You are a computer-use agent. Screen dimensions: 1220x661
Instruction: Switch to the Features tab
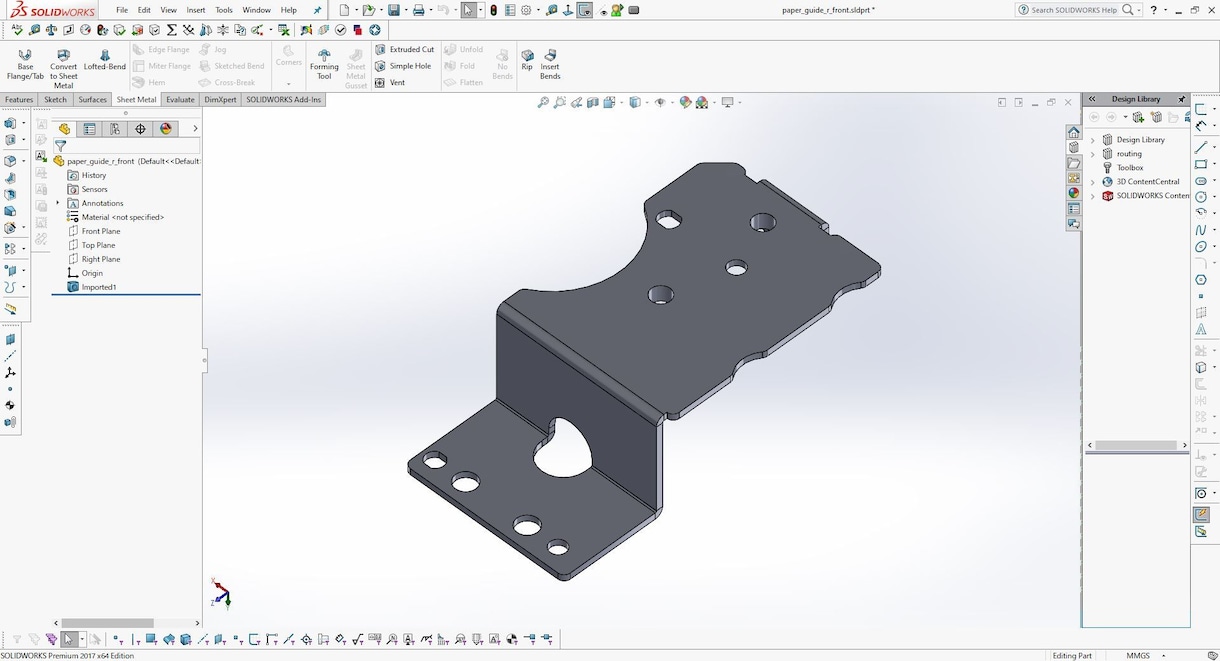pyautogui.click(x=19, y=100)
